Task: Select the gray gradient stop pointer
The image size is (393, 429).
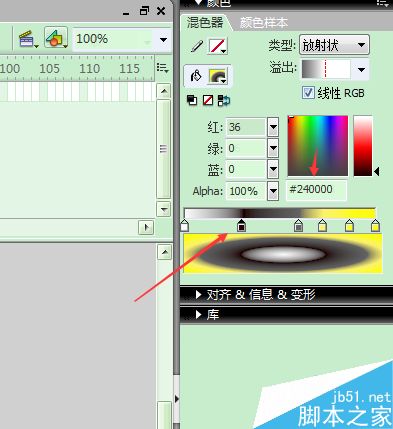Action: click(x=299, y=226)
